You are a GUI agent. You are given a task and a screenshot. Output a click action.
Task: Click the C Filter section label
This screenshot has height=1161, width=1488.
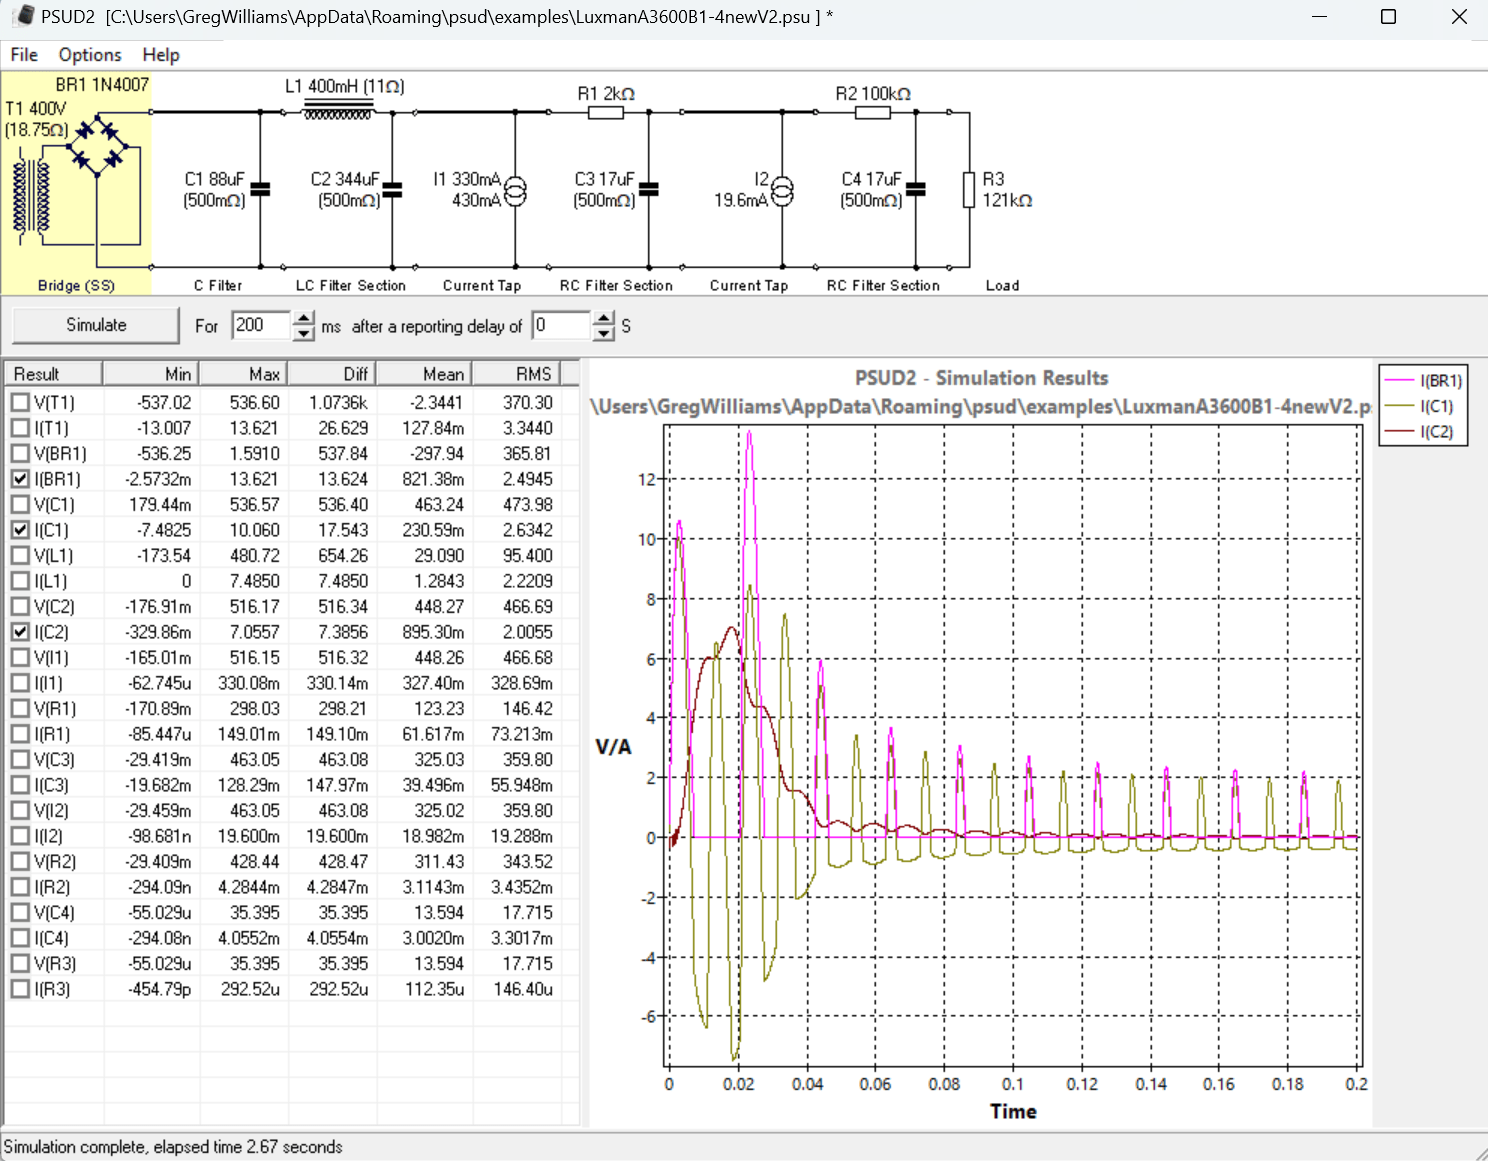pos(218,286)
